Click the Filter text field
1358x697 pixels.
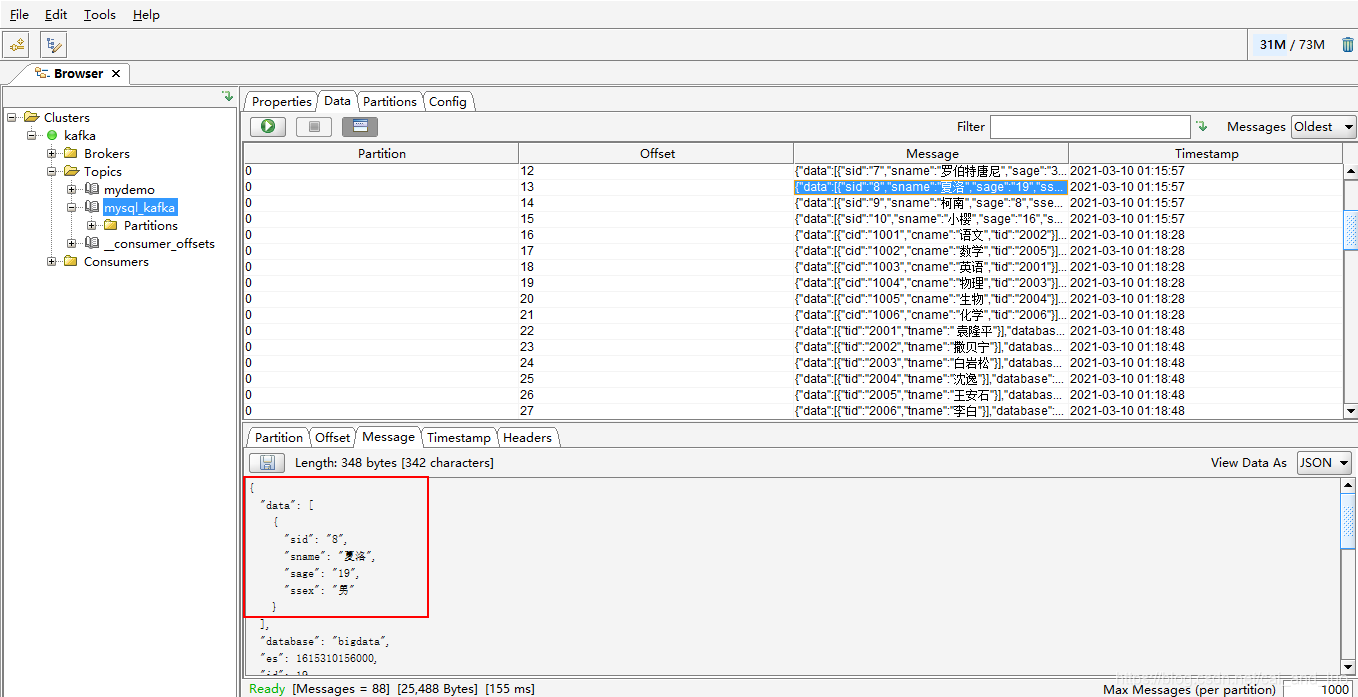click(1090, 127)
